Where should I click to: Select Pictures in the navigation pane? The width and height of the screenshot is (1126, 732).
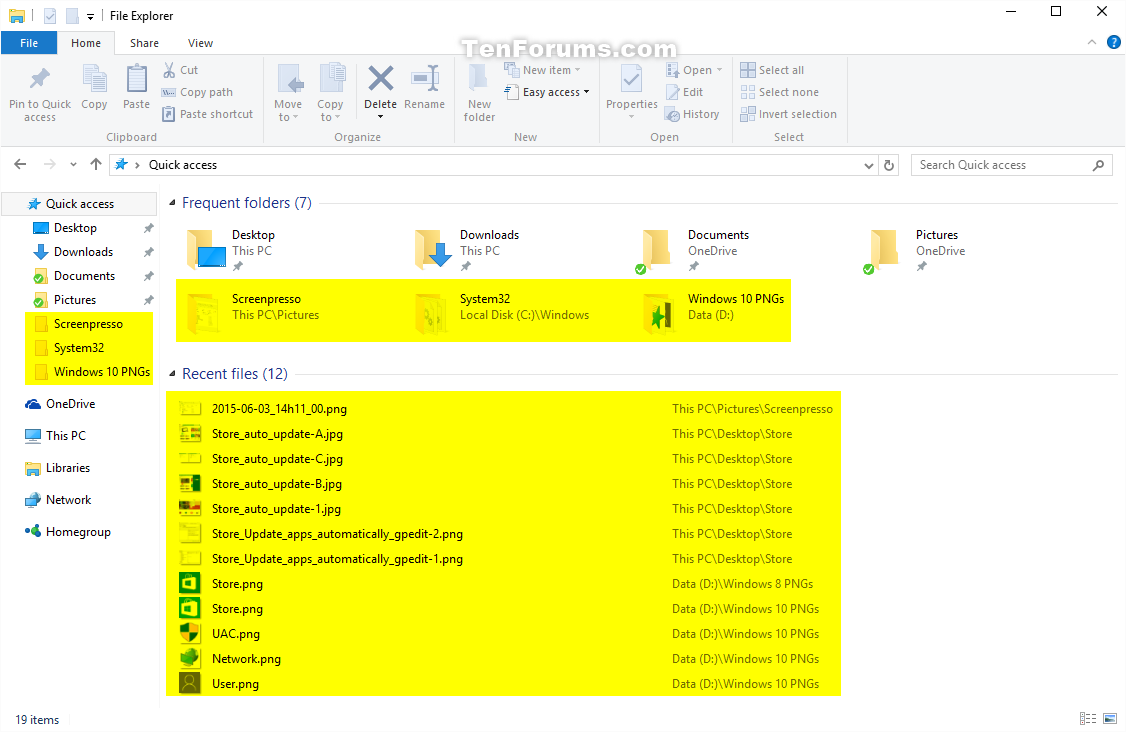coord(75,300)
